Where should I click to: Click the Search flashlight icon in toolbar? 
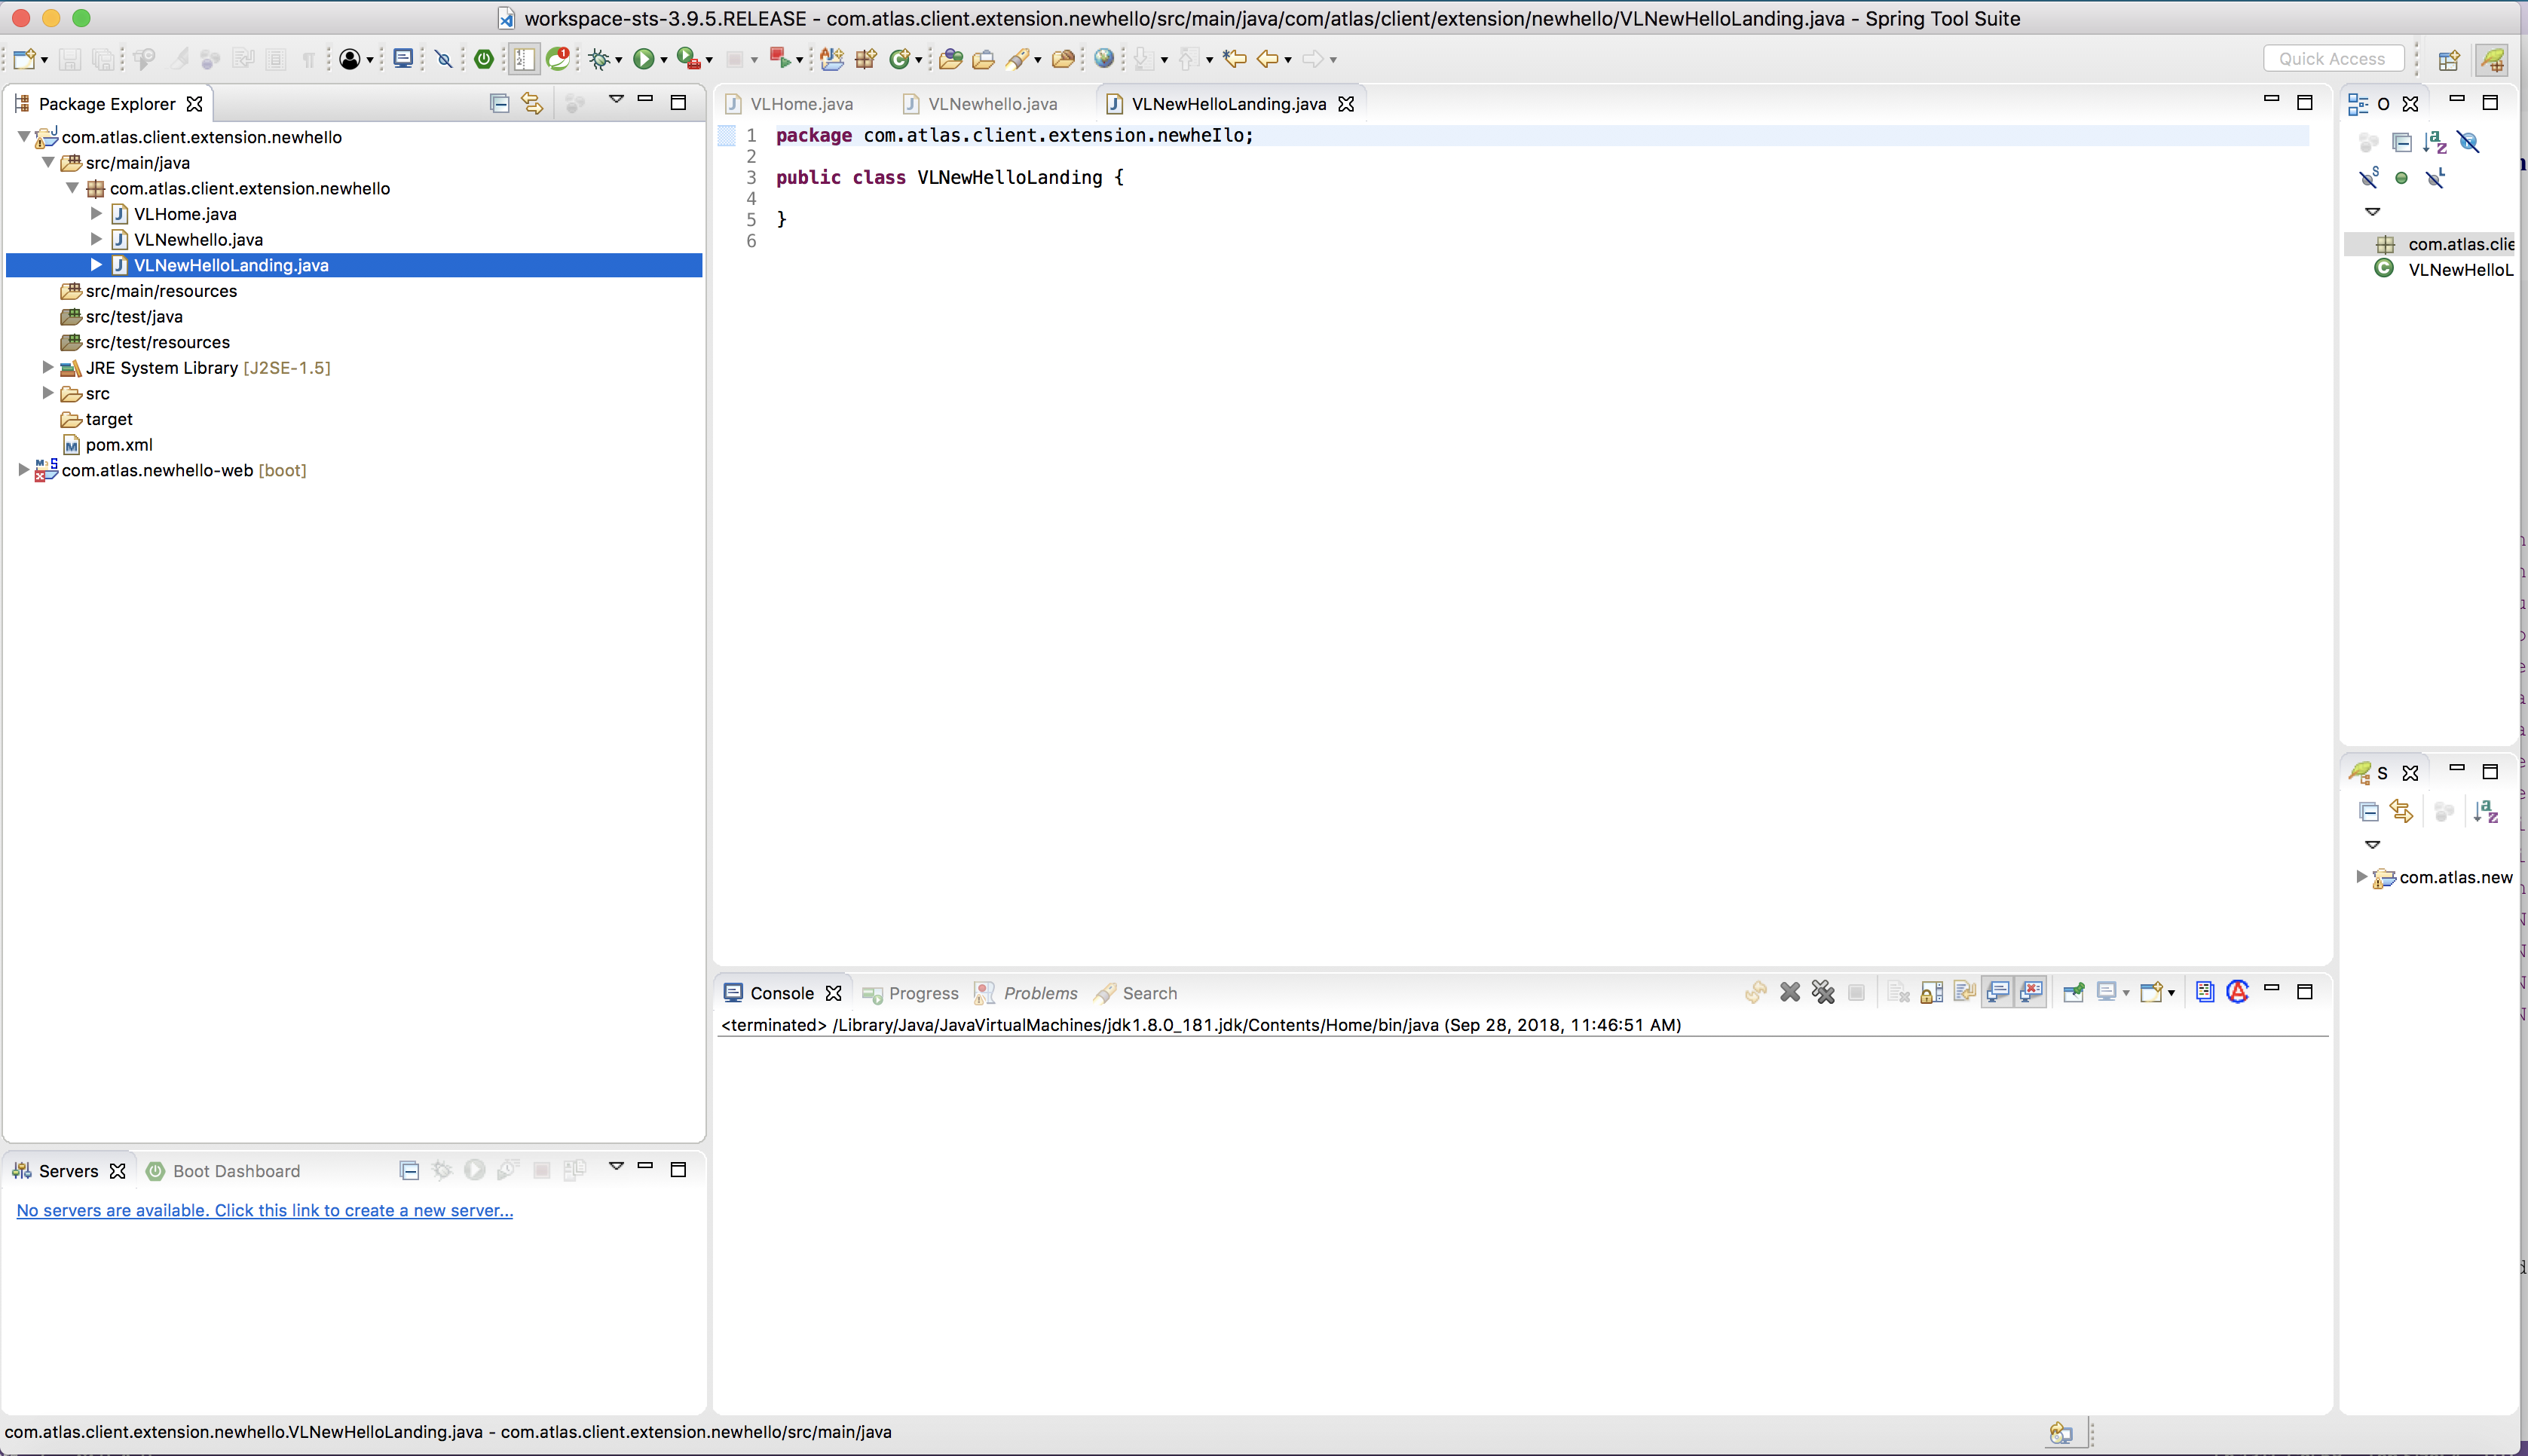click(1017, 59)
